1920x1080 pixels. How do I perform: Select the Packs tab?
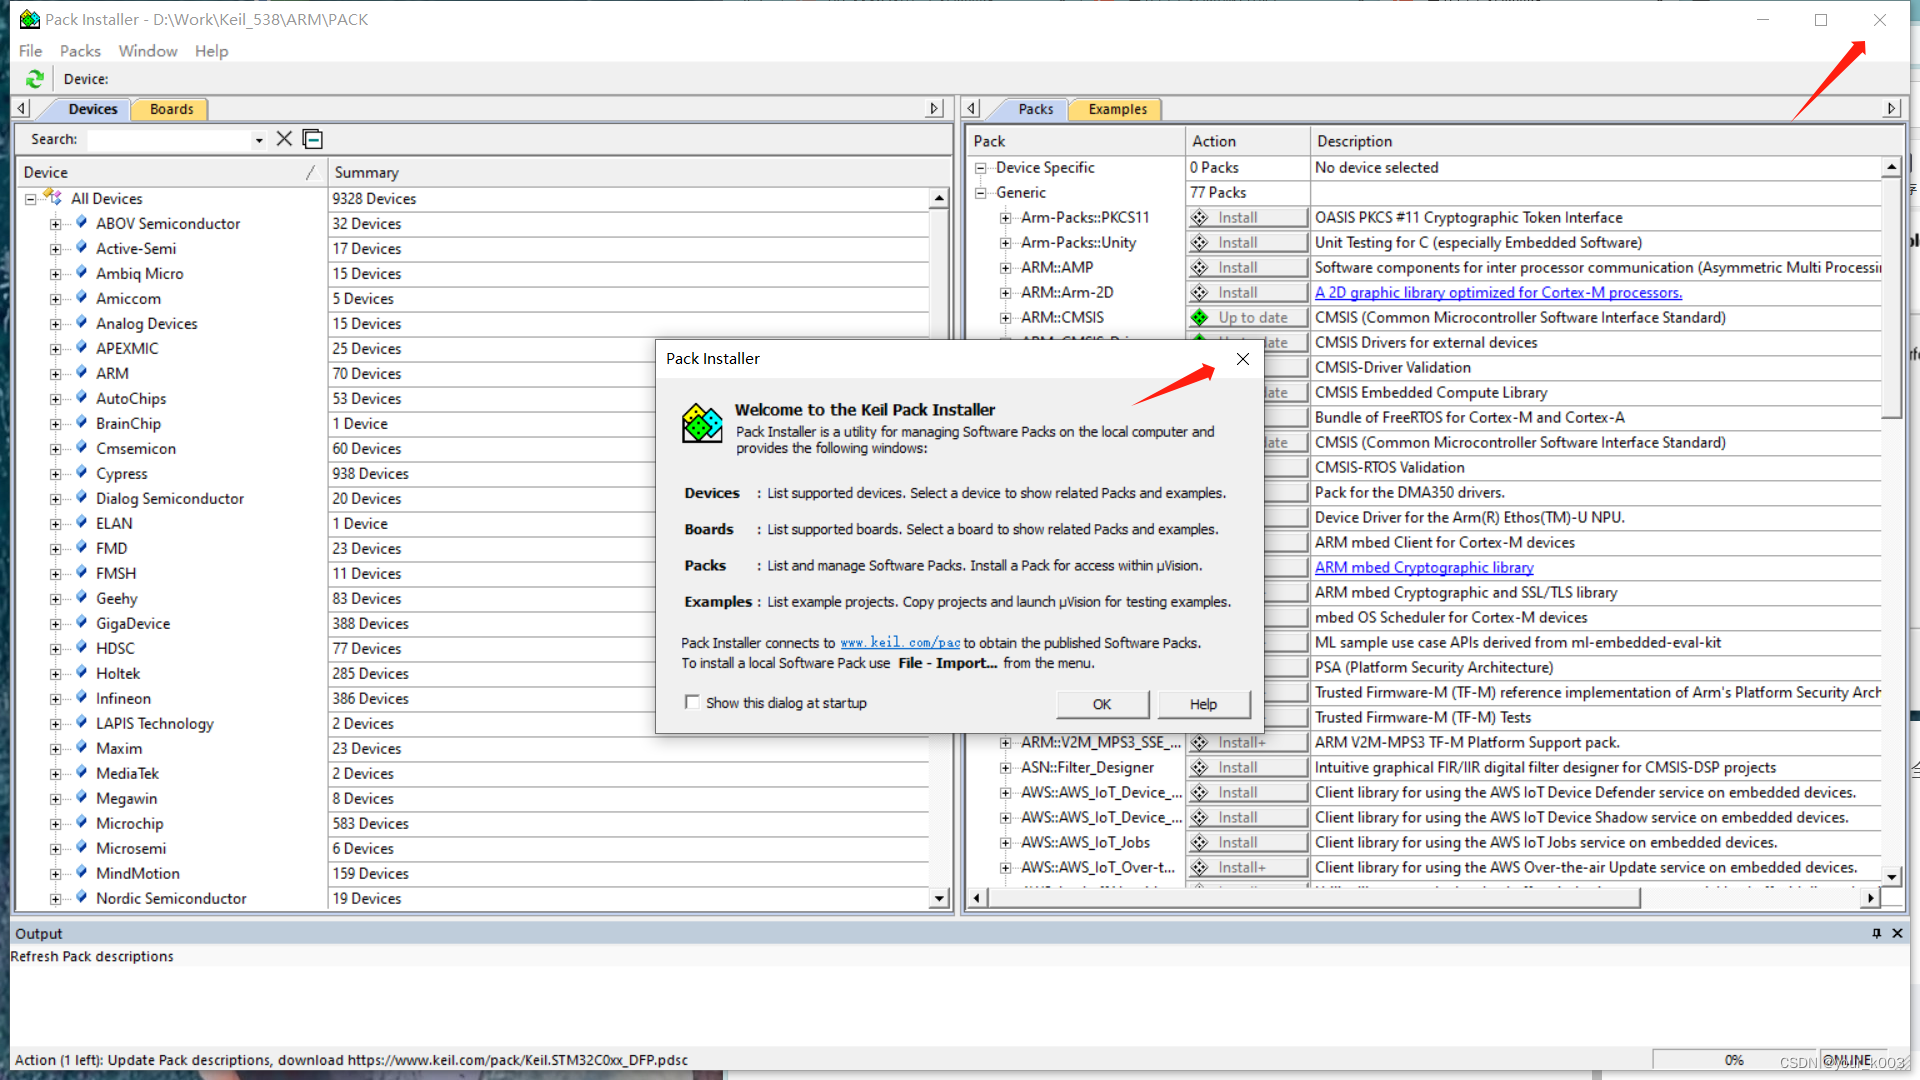[x=1035, y=109]
